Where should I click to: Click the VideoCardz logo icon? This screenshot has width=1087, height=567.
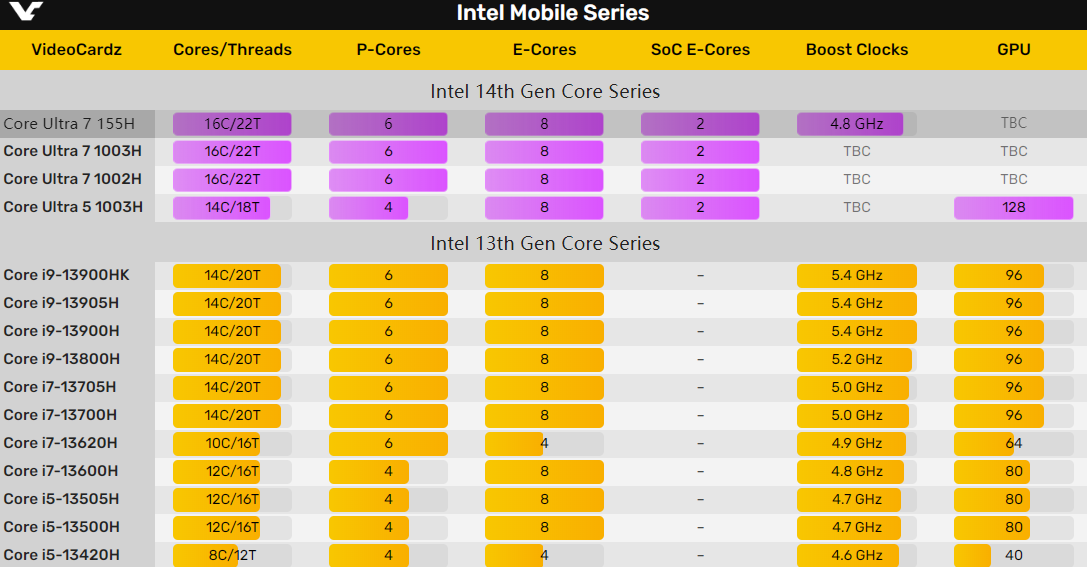(x=22, y=12)
